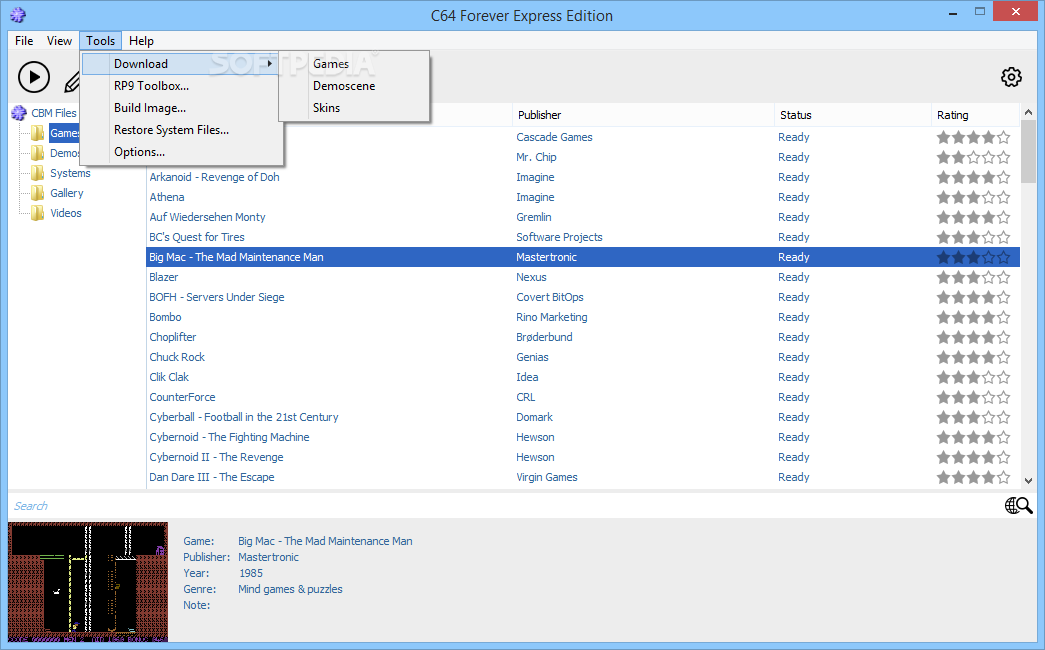Select the Chuck Rock game row
Viewport: 1045px width, 650px height.
(x=582, y=357)
